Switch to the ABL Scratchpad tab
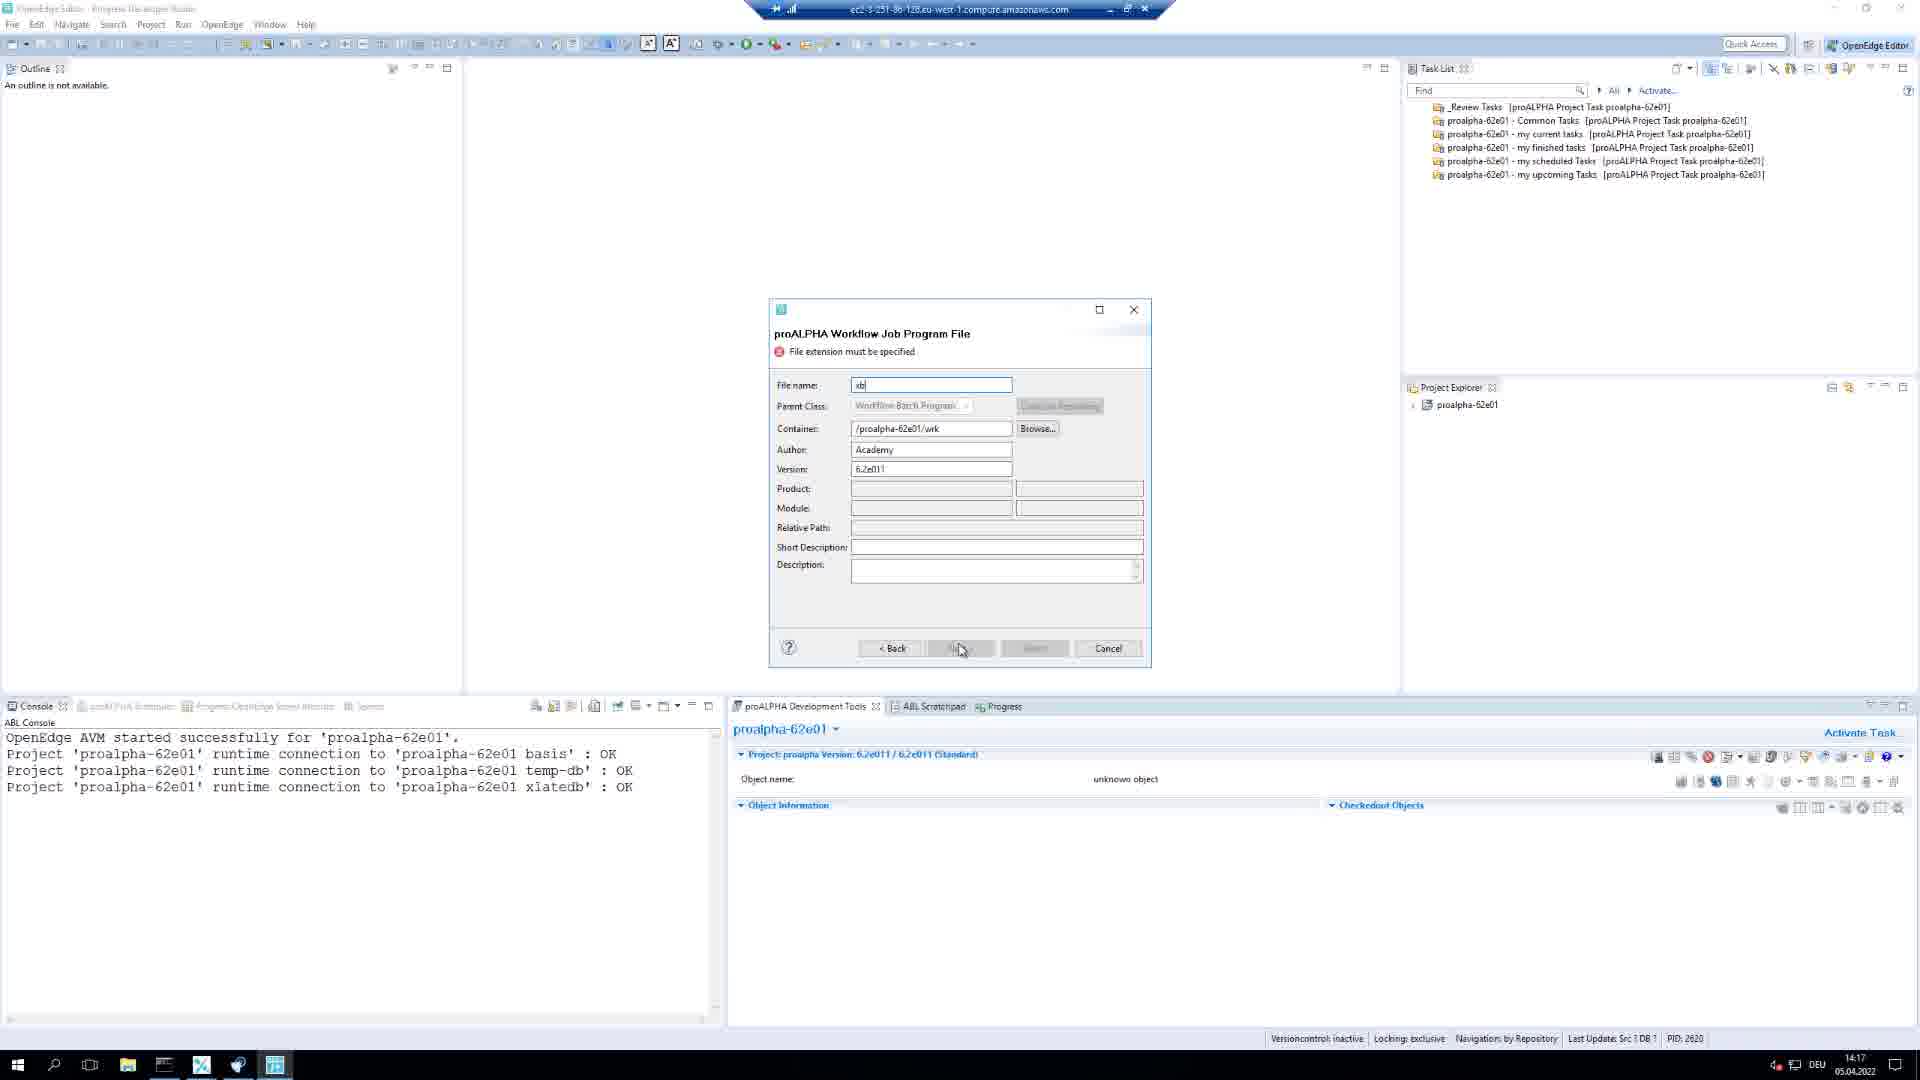This screenshot has height=1080, width=1920. [x=927, y=707]
